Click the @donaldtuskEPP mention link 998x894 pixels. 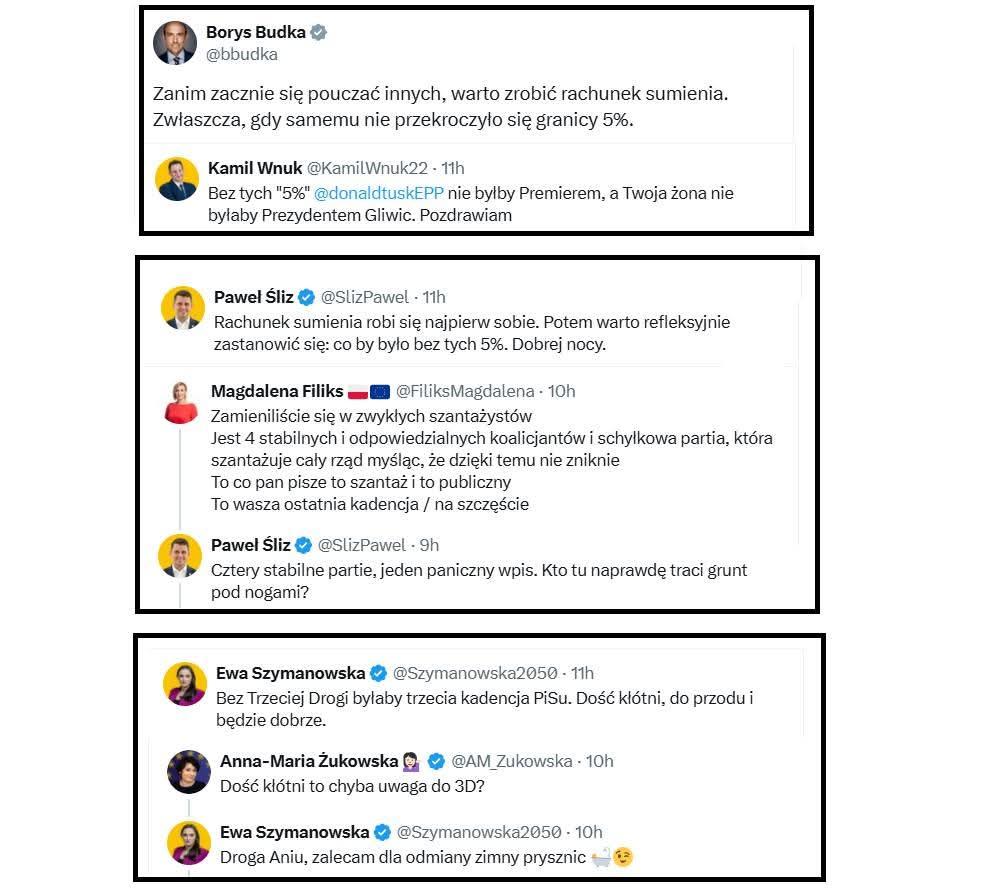379,192
